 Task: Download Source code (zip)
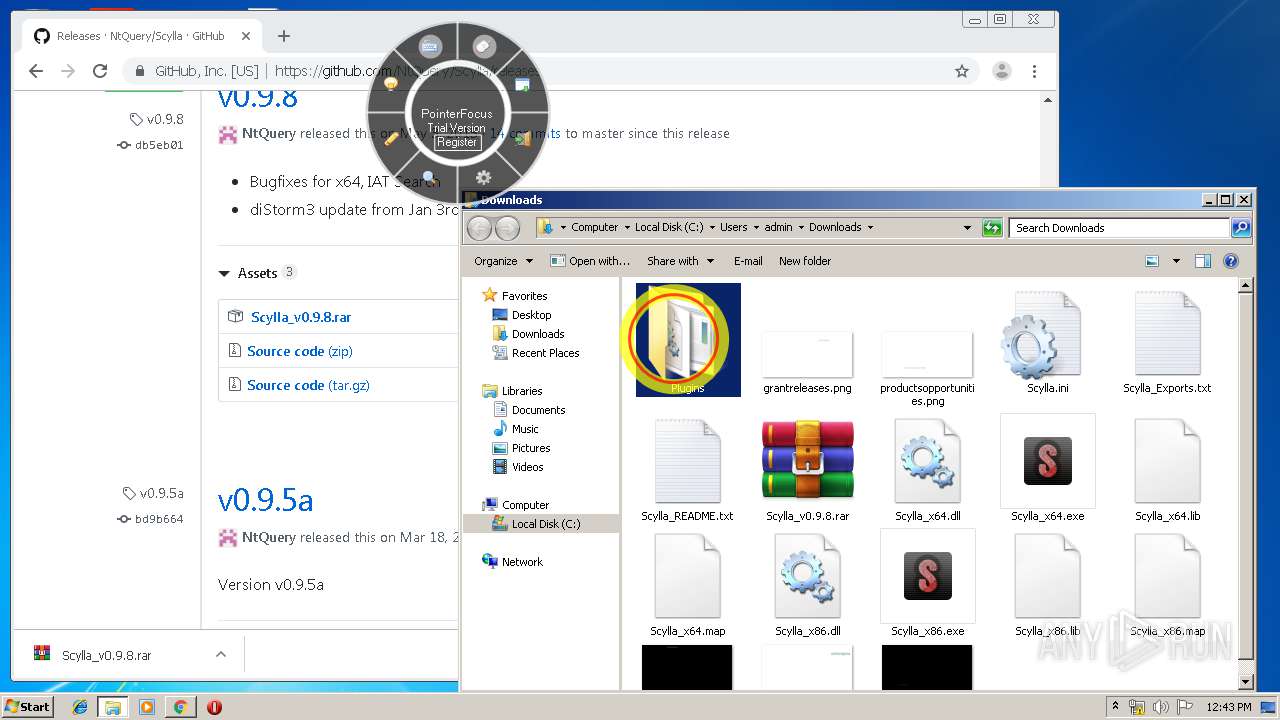tap(299, 351)
